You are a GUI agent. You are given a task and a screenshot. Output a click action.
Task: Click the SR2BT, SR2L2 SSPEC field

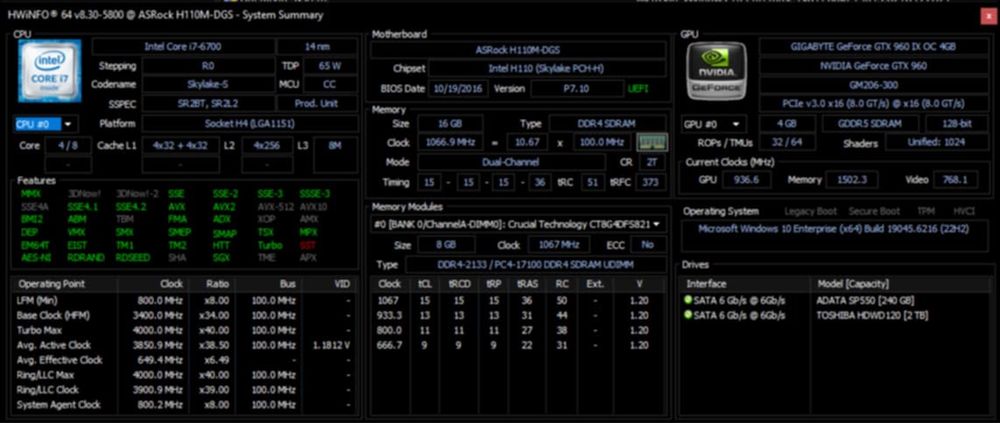tap(208, 103)
